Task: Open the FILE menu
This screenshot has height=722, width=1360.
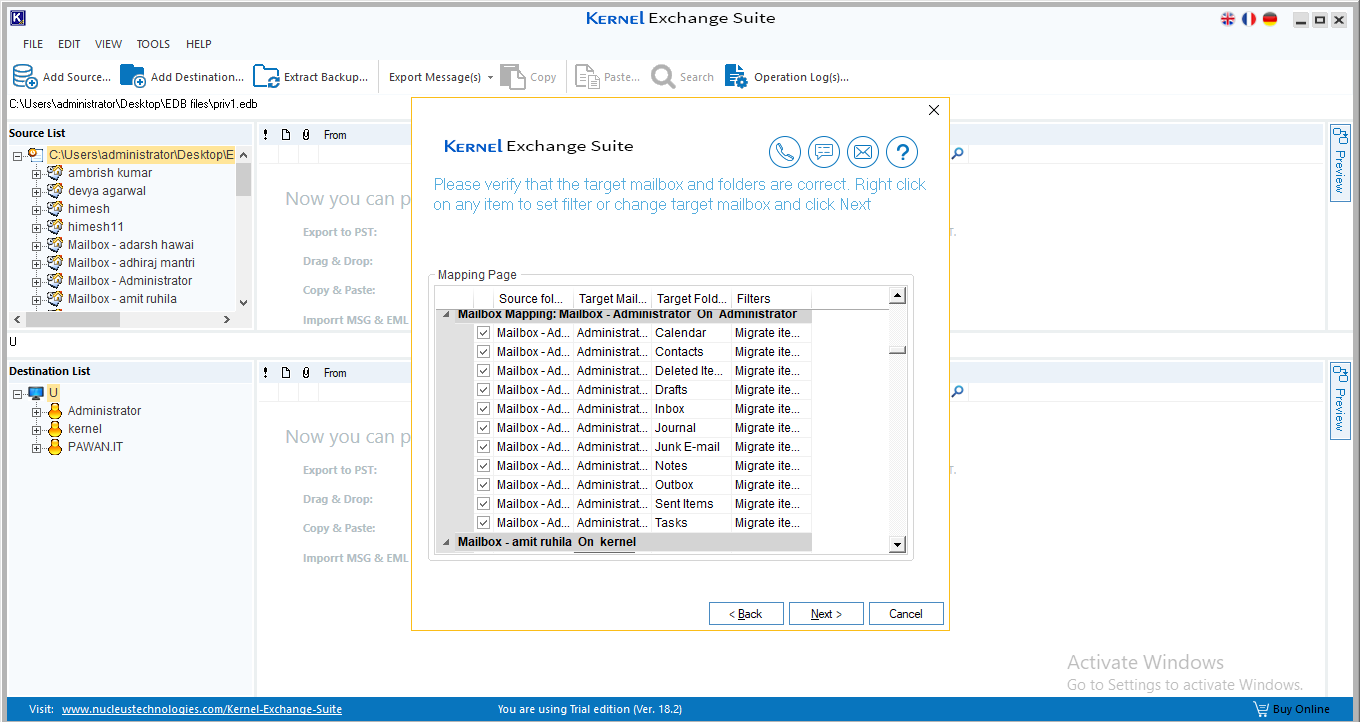Action: (33, 44)
